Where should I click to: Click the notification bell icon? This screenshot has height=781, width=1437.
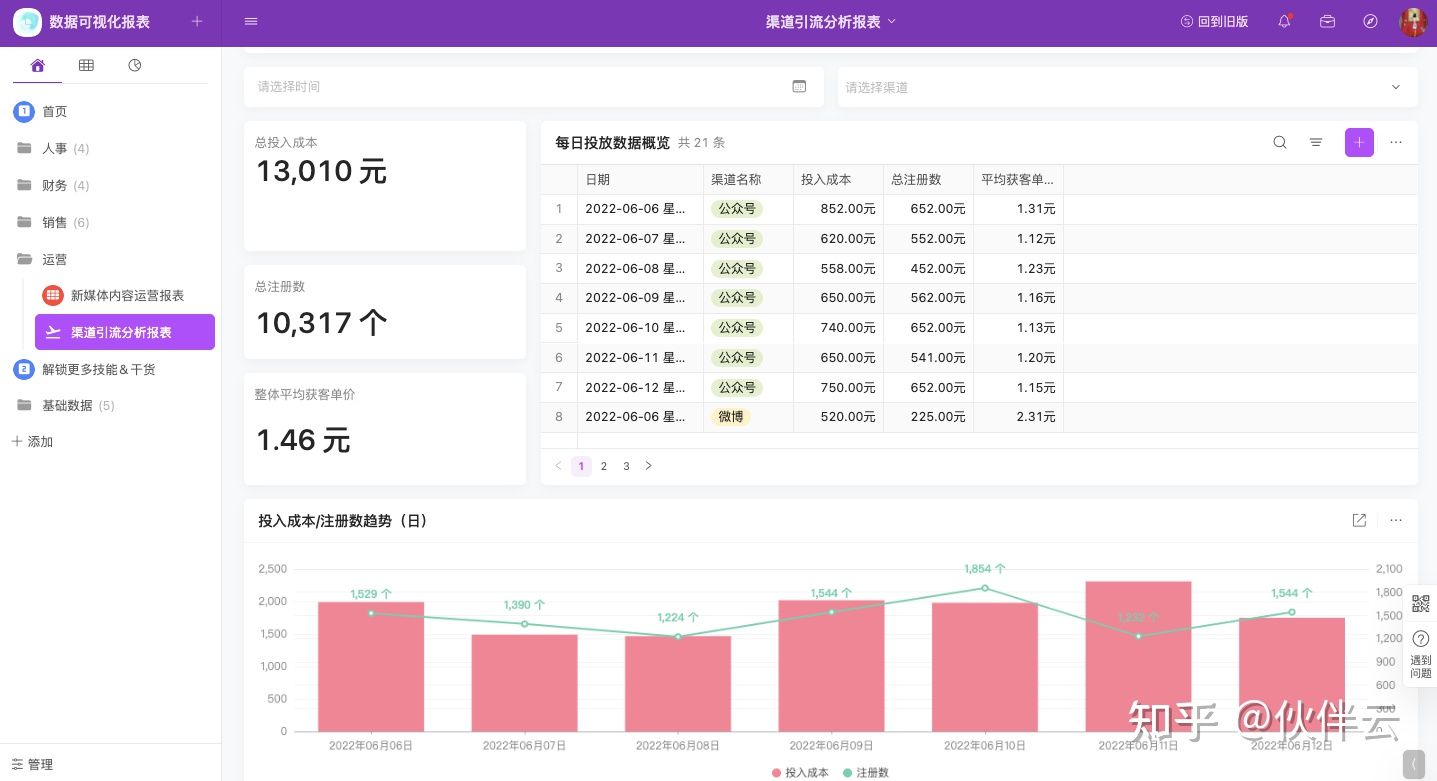click(x=1284, y=21)
